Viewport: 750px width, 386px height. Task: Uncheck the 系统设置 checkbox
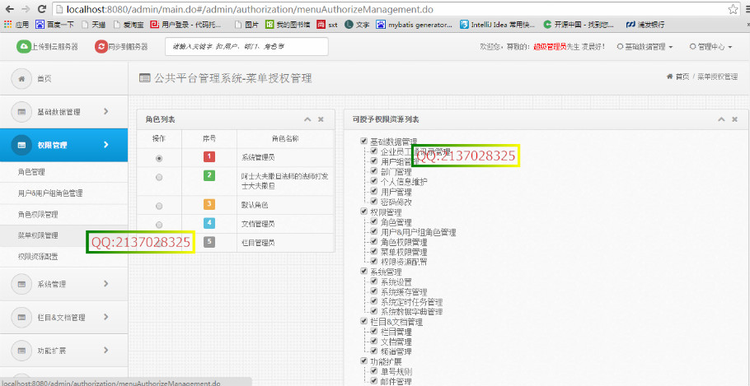374,281
